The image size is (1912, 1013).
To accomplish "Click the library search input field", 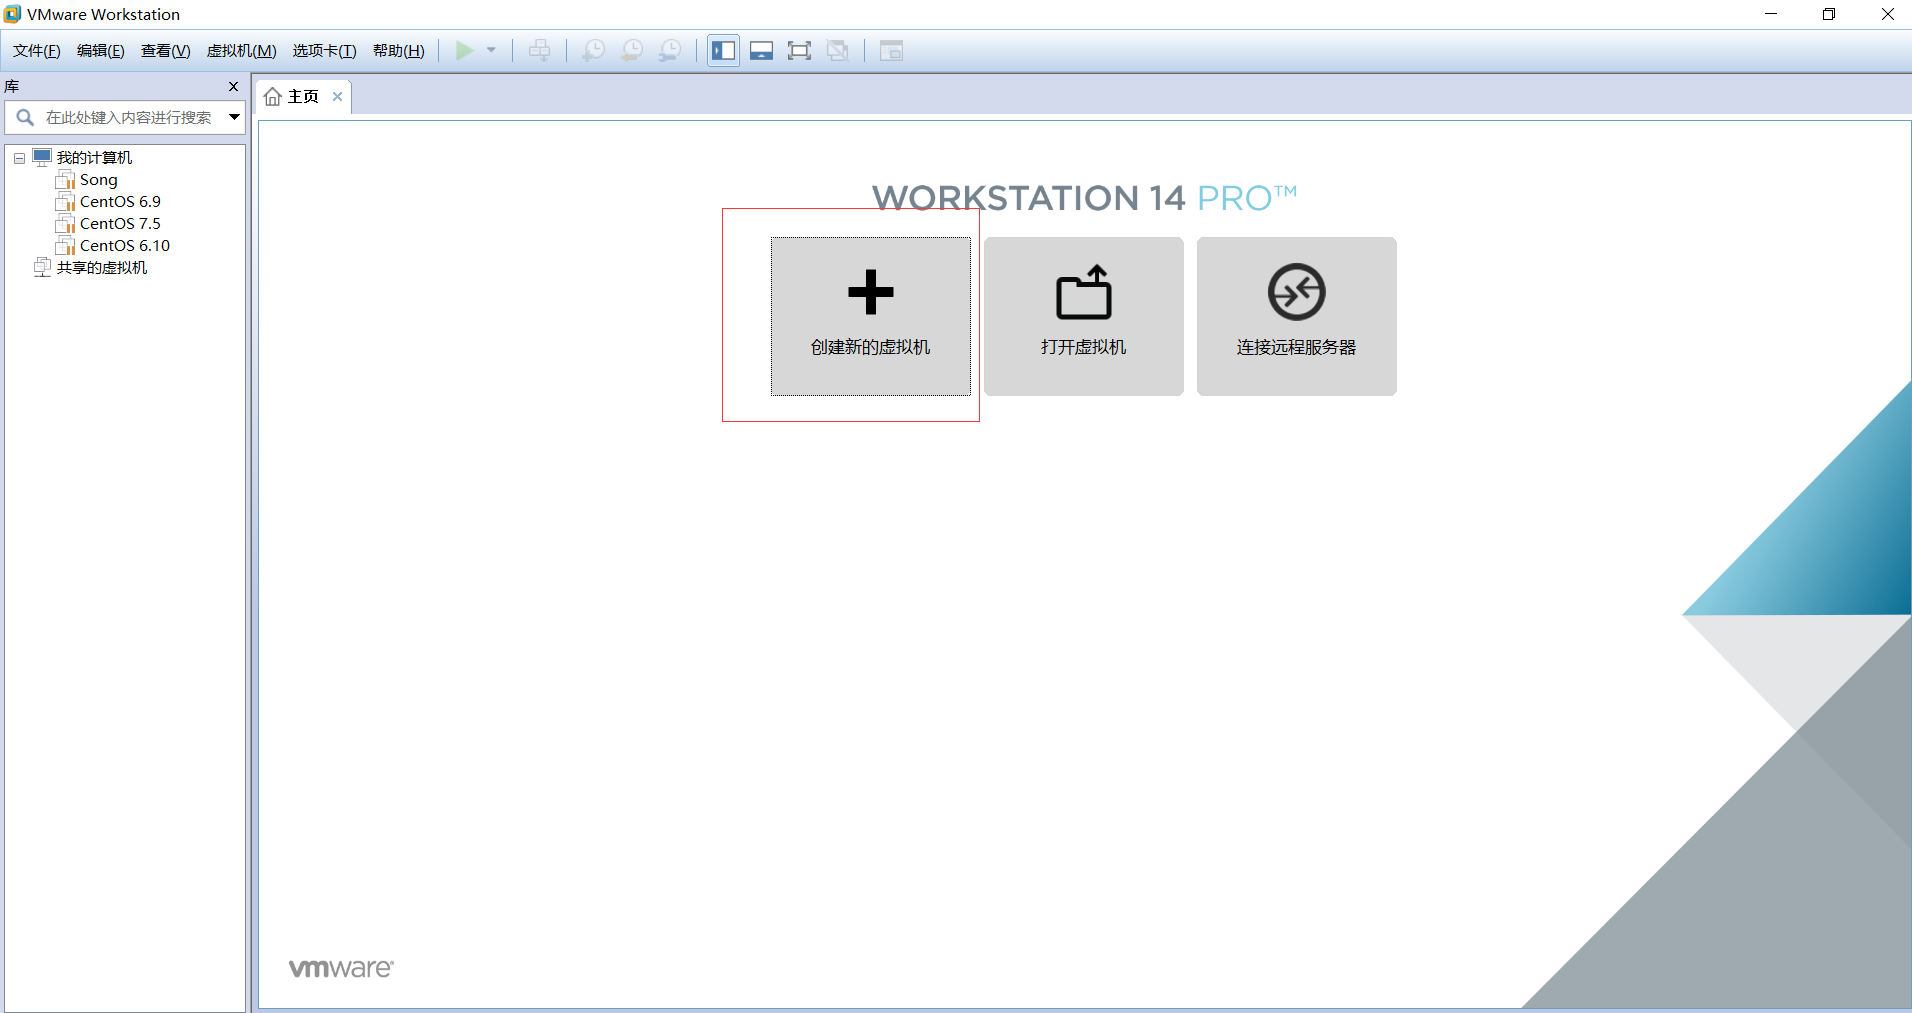I will click(x=128, y=117).
